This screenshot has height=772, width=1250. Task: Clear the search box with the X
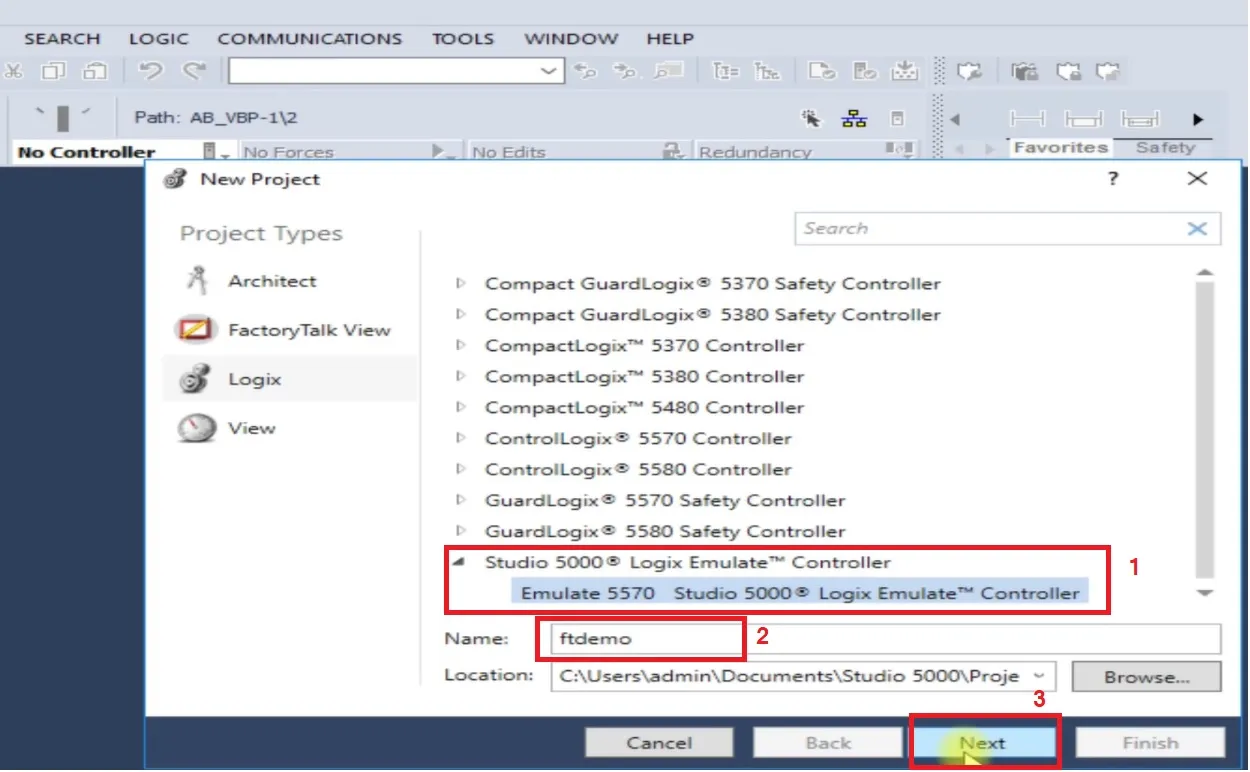1197,228
